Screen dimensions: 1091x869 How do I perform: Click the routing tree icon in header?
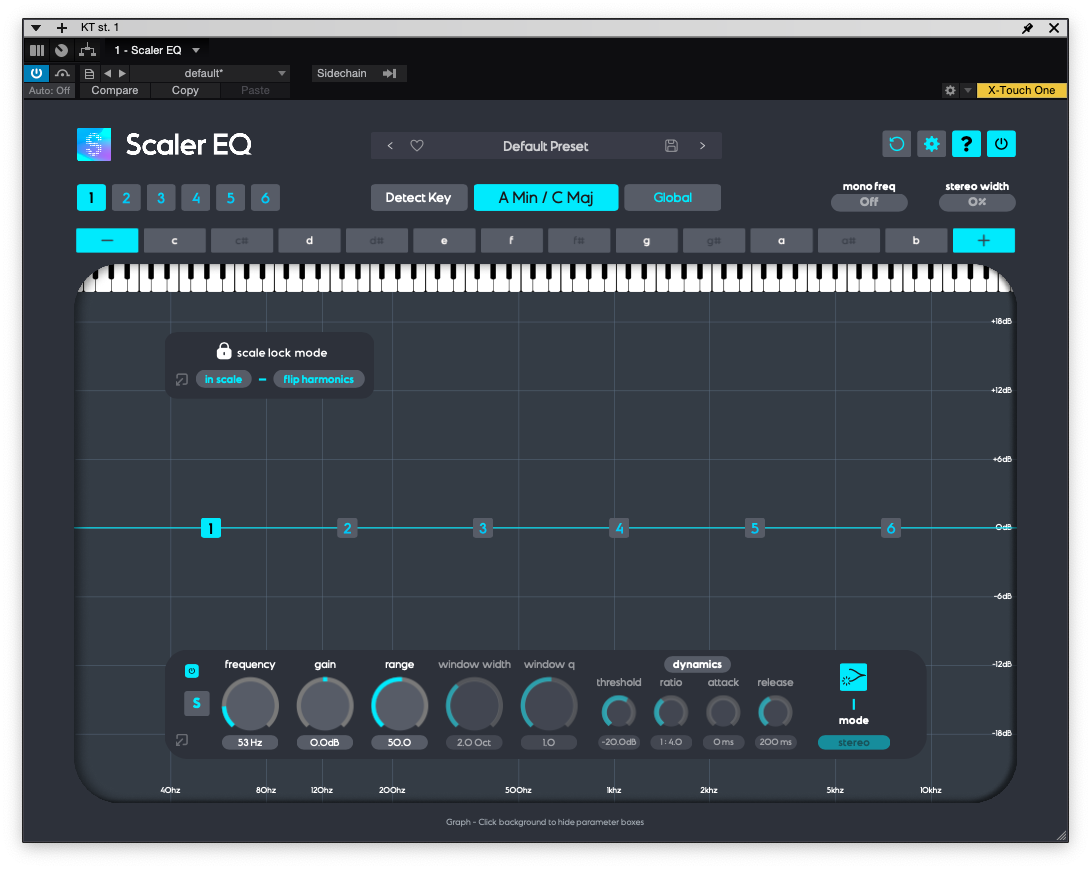click(x=88, y=50)
